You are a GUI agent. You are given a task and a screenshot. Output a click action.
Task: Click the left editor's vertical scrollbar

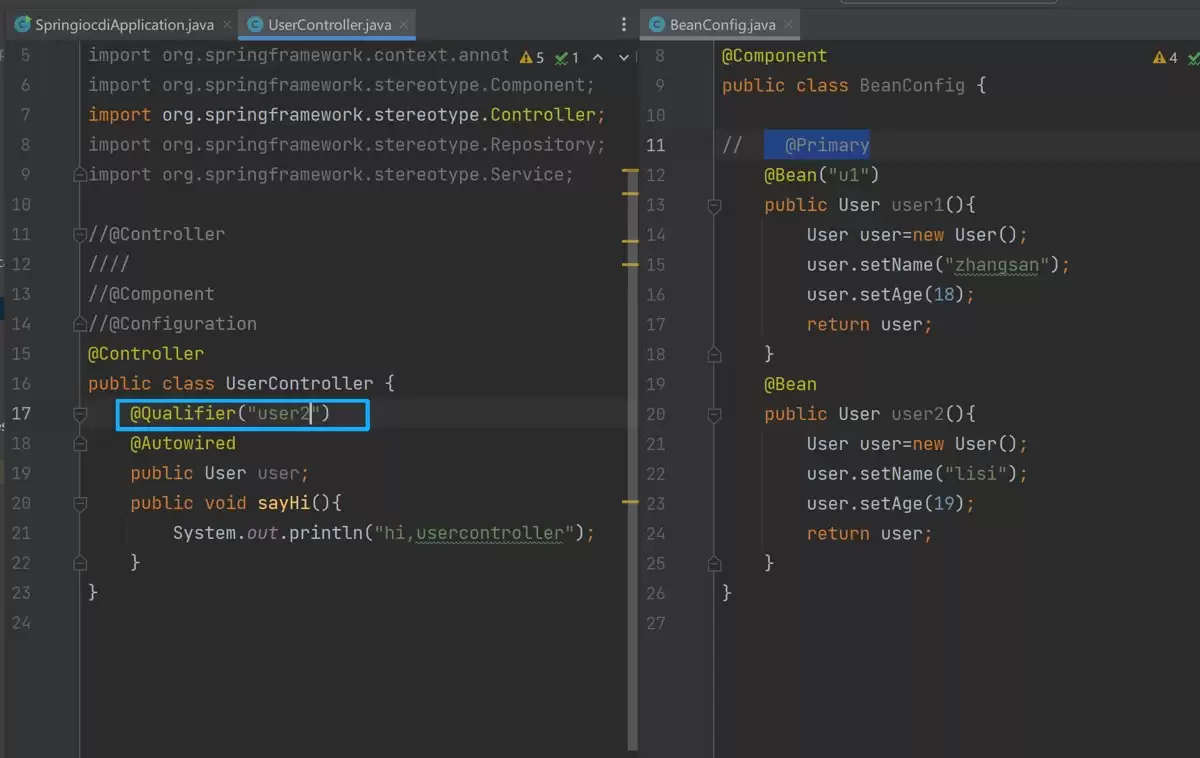tap(632, 400)
